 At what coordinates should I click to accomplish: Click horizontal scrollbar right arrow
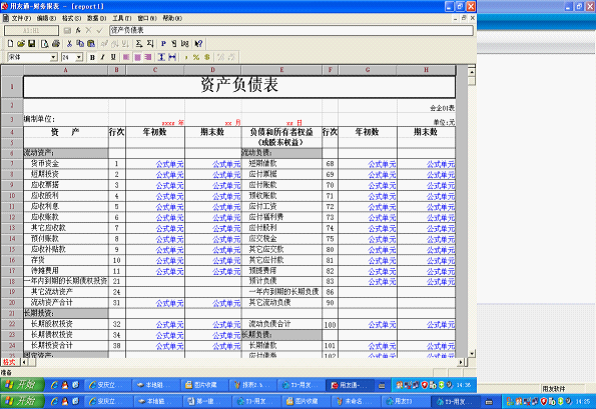click(461, 362)
